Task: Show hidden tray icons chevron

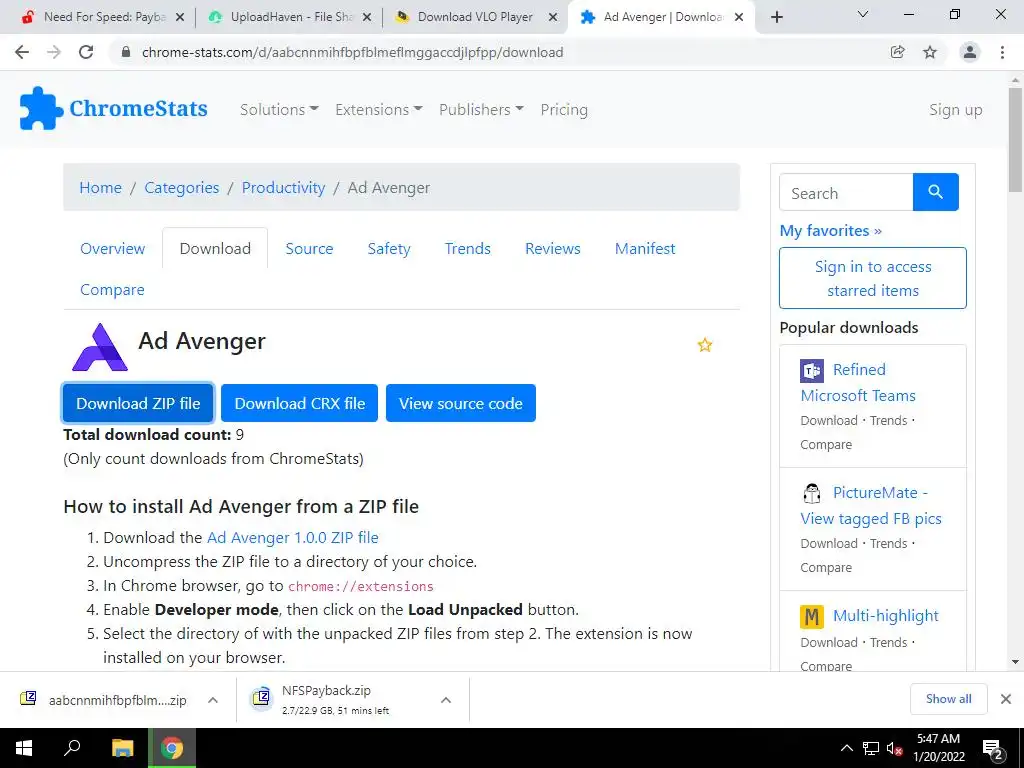Action: 846,748
